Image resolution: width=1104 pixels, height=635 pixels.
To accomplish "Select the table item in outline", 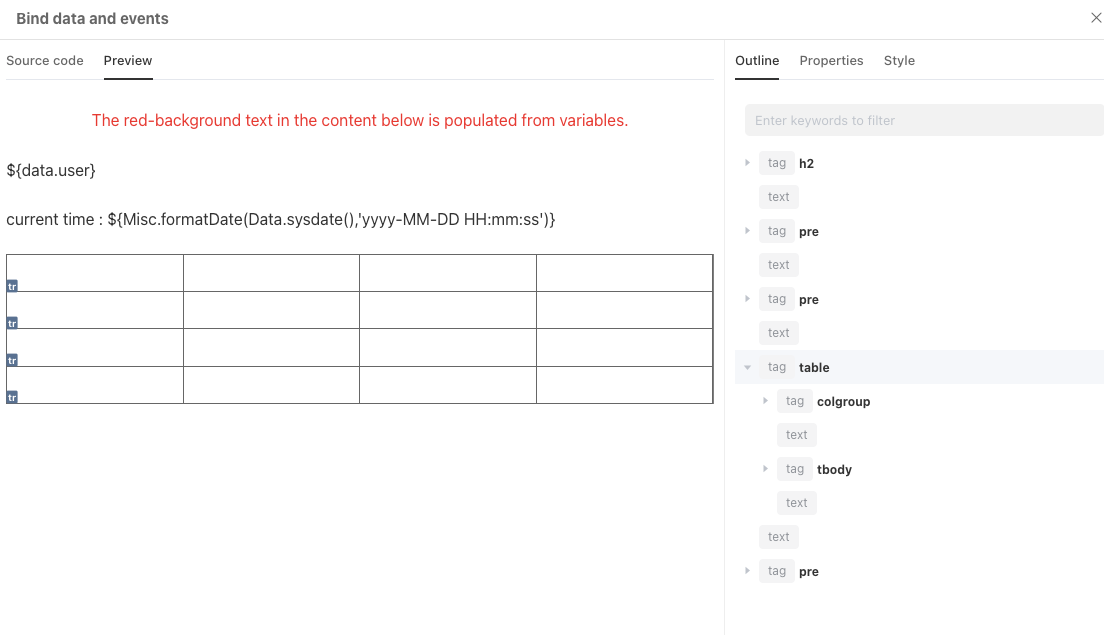I will point(814,368).
